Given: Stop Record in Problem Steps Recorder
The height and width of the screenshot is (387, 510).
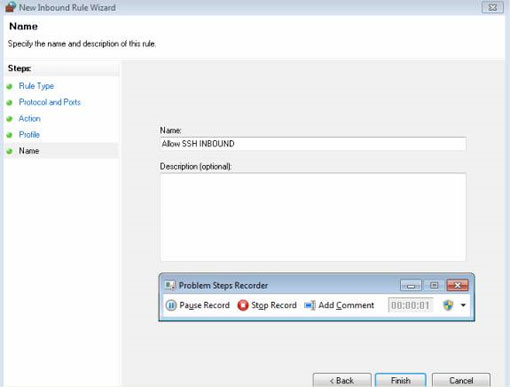Looking at the screenshot, I should [x=267, y=305].
